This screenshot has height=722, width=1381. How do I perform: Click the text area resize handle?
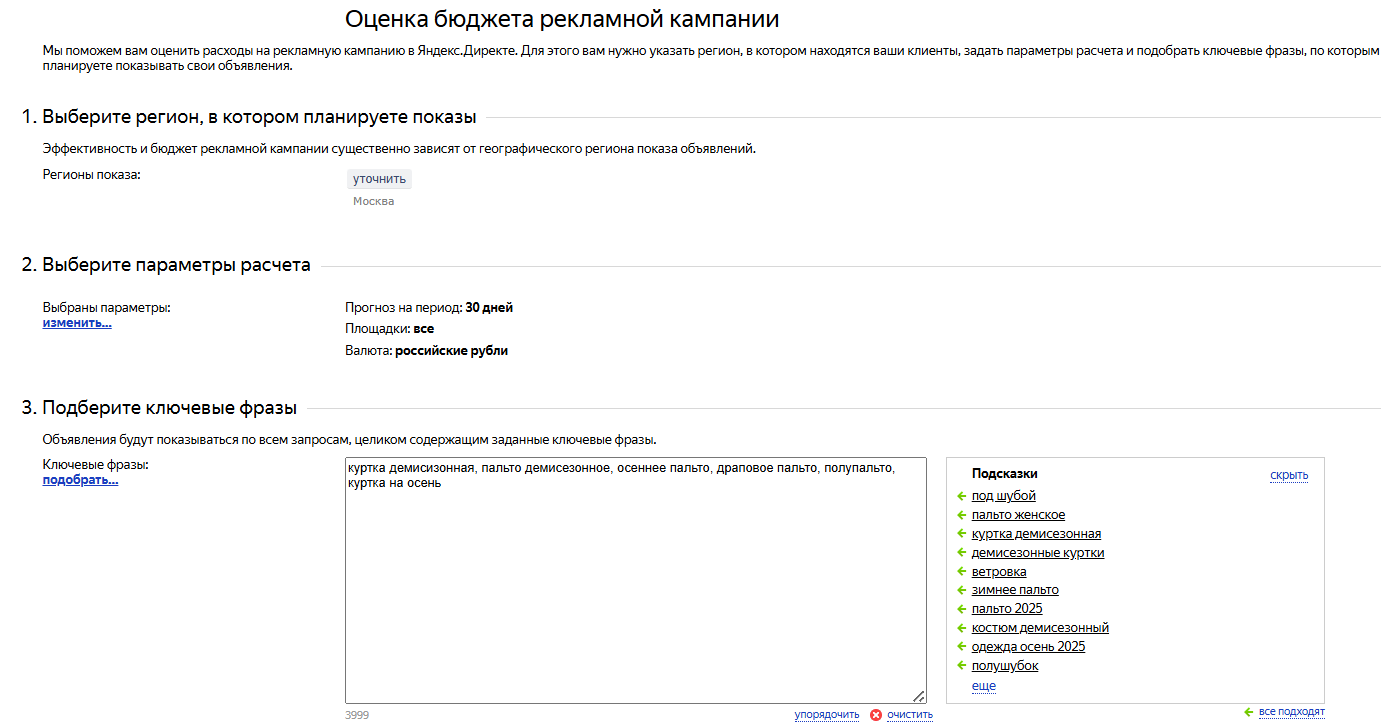pos(919,696)
